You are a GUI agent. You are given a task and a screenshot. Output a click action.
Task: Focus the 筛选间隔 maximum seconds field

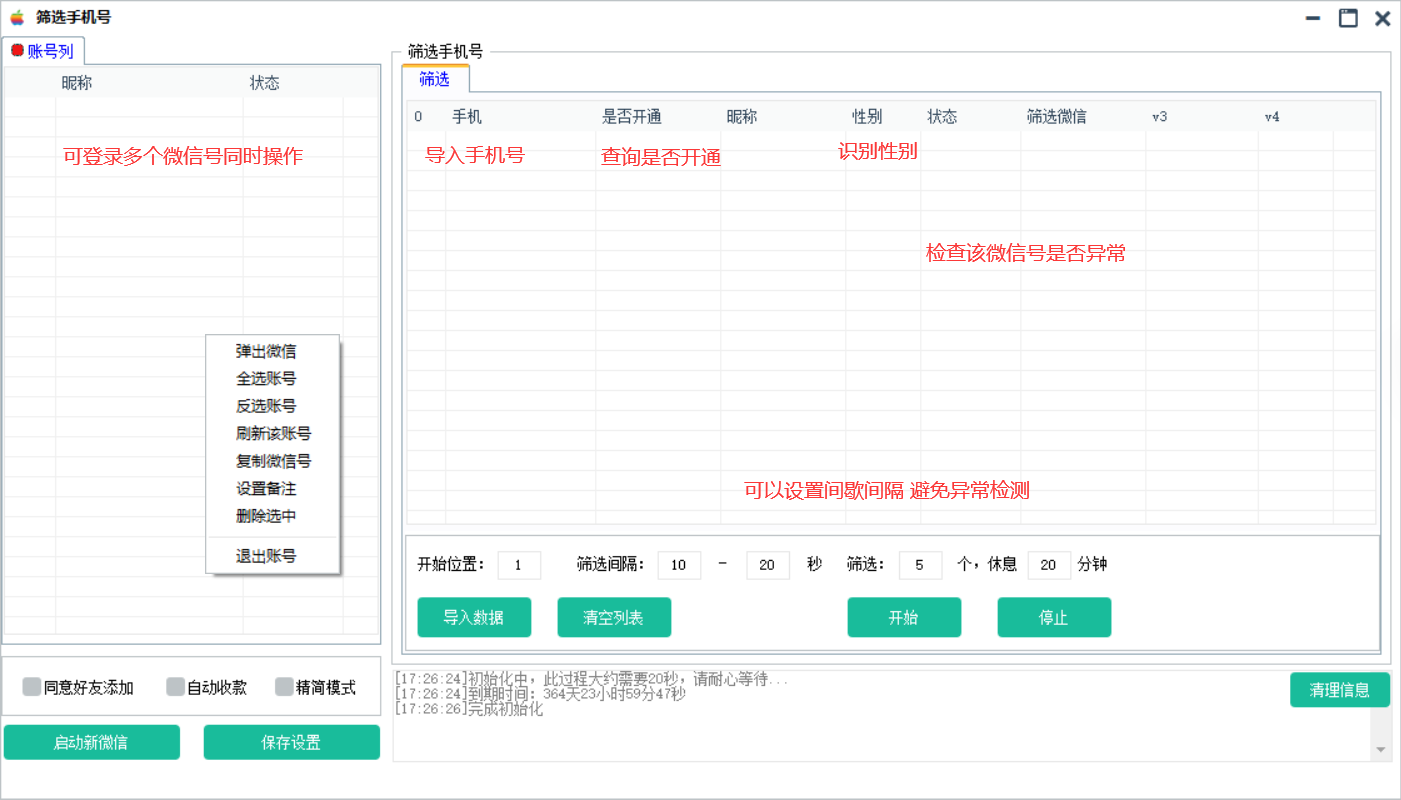coord(768,565)
